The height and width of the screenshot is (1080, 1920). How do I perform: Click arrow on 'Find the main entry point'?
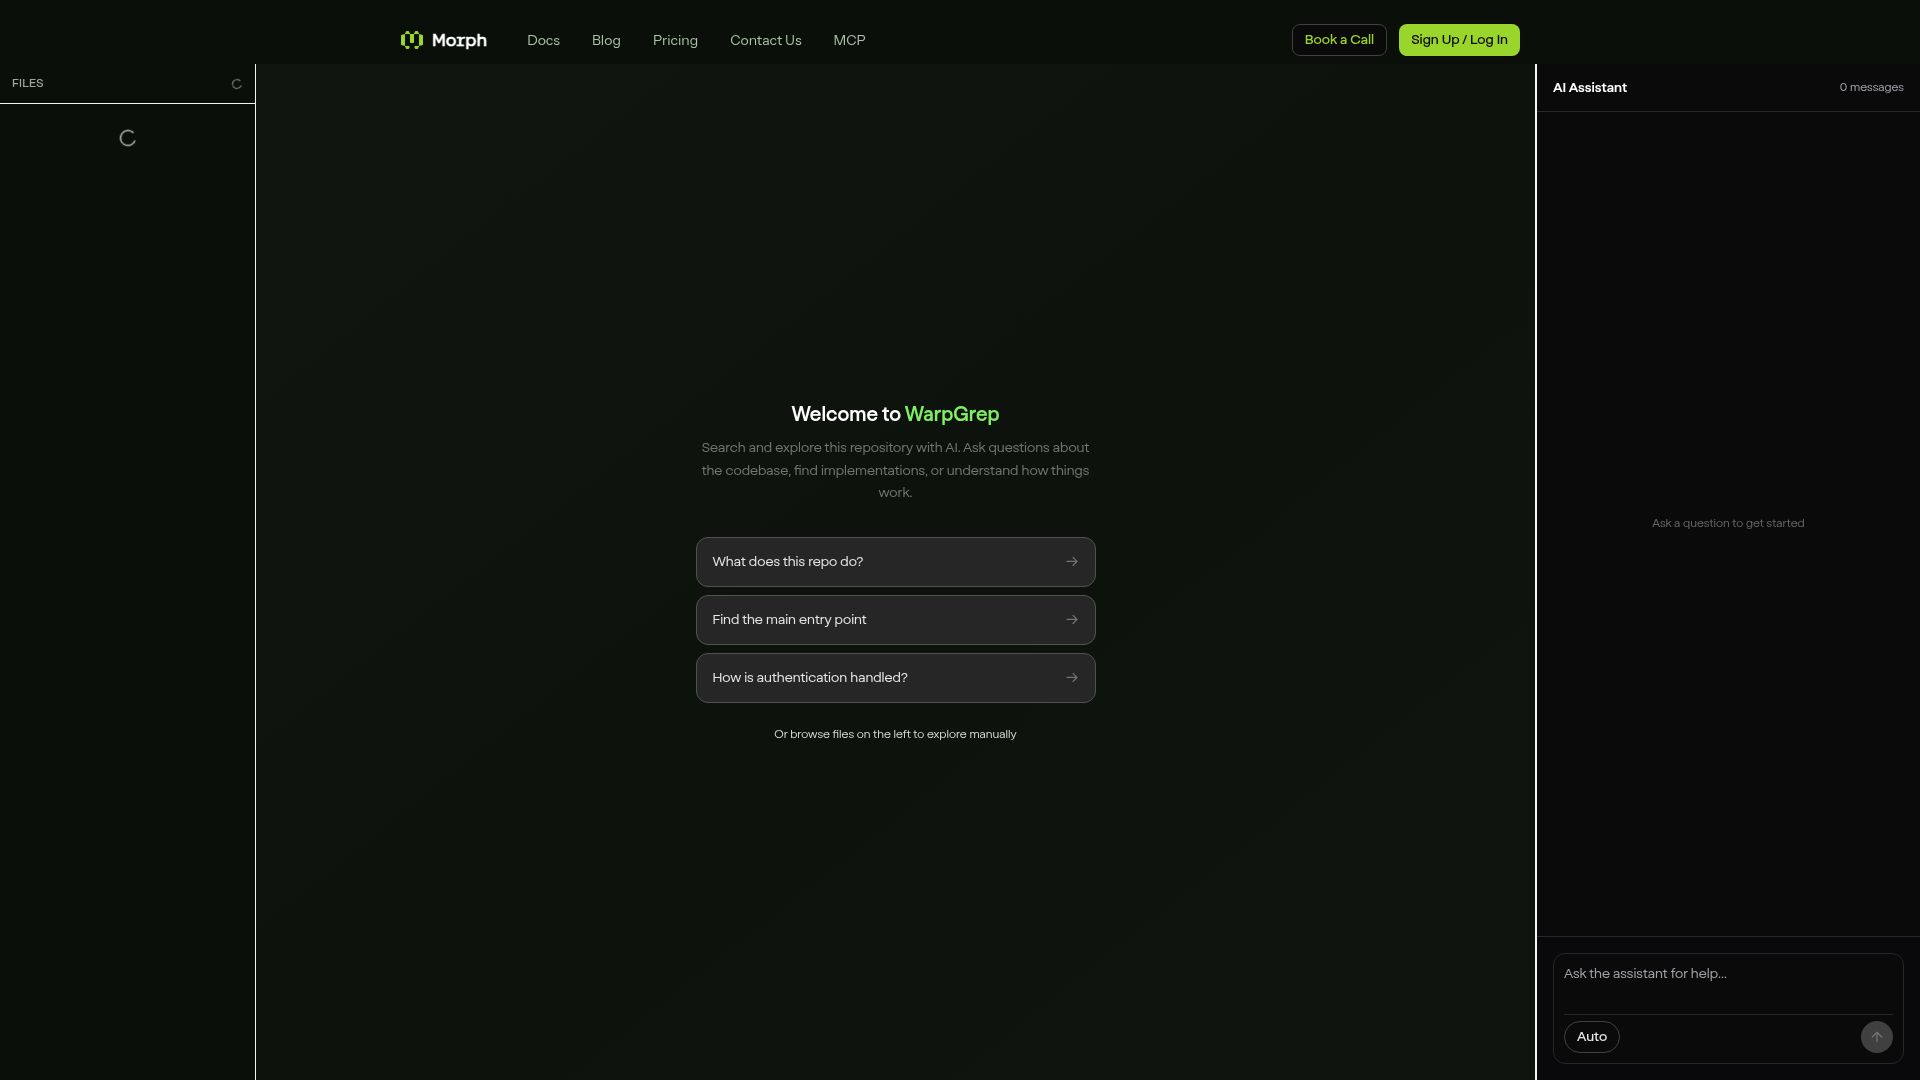pyautogui.click(x=1072, y=620)
